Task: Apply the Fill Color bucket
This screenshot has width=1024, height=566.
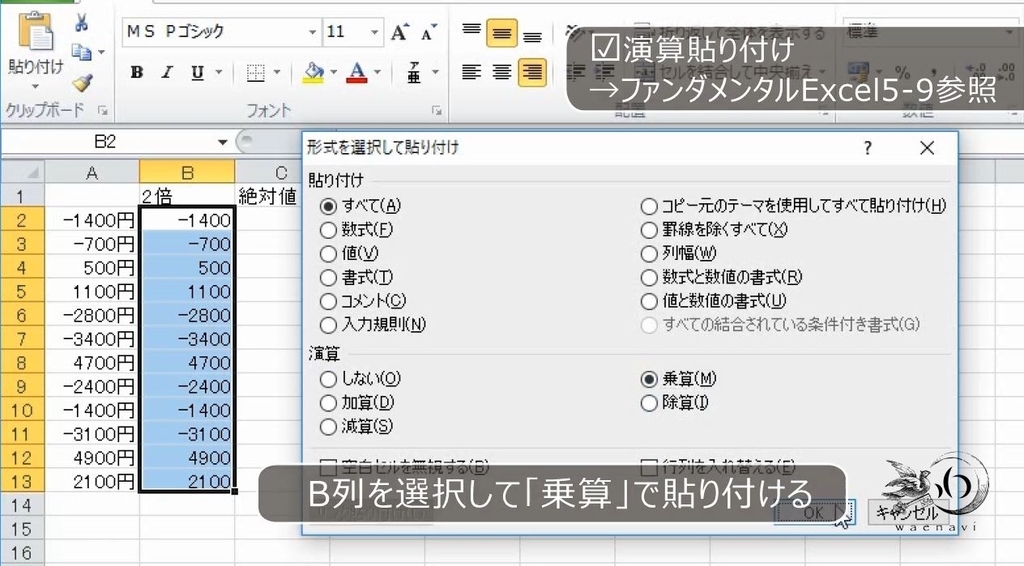Action: [x=313, y=72]
